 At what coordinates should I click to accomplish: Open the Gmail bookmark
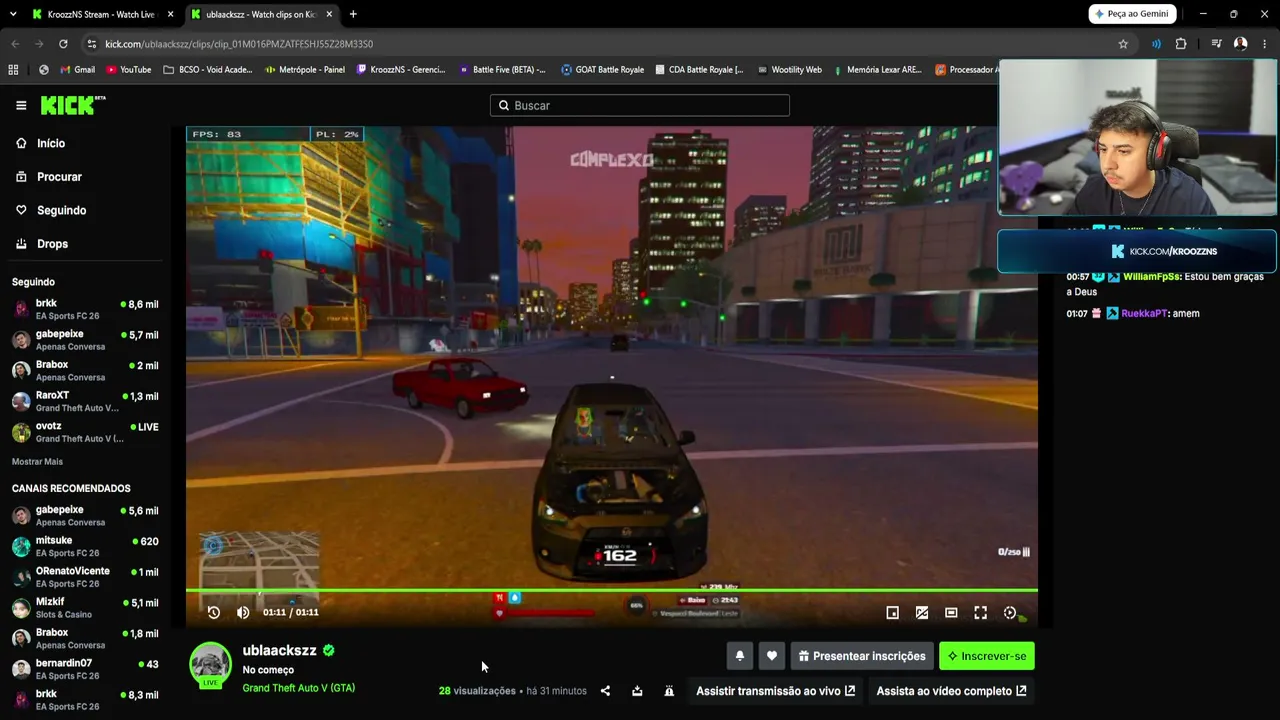[78, 70]
